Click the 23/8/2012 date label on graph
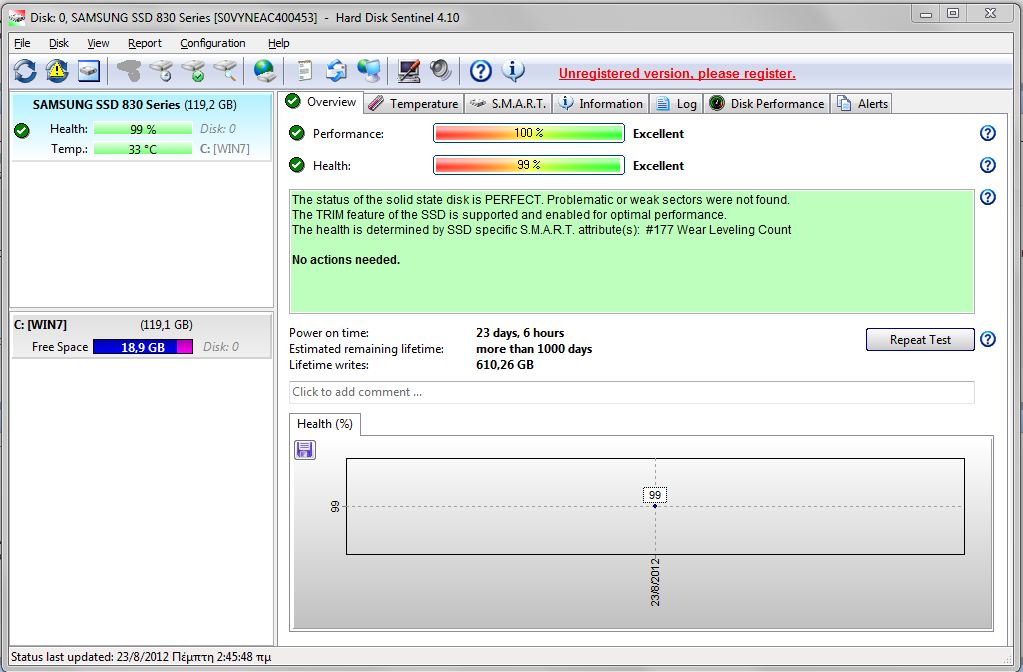Screen dimensions: 1023x672 (x=655, y=582)
